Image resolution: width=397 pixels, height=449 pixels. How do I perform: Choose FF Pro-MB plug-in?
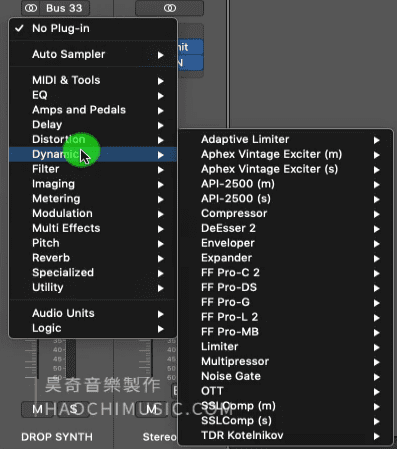click(x=286, y=332)
